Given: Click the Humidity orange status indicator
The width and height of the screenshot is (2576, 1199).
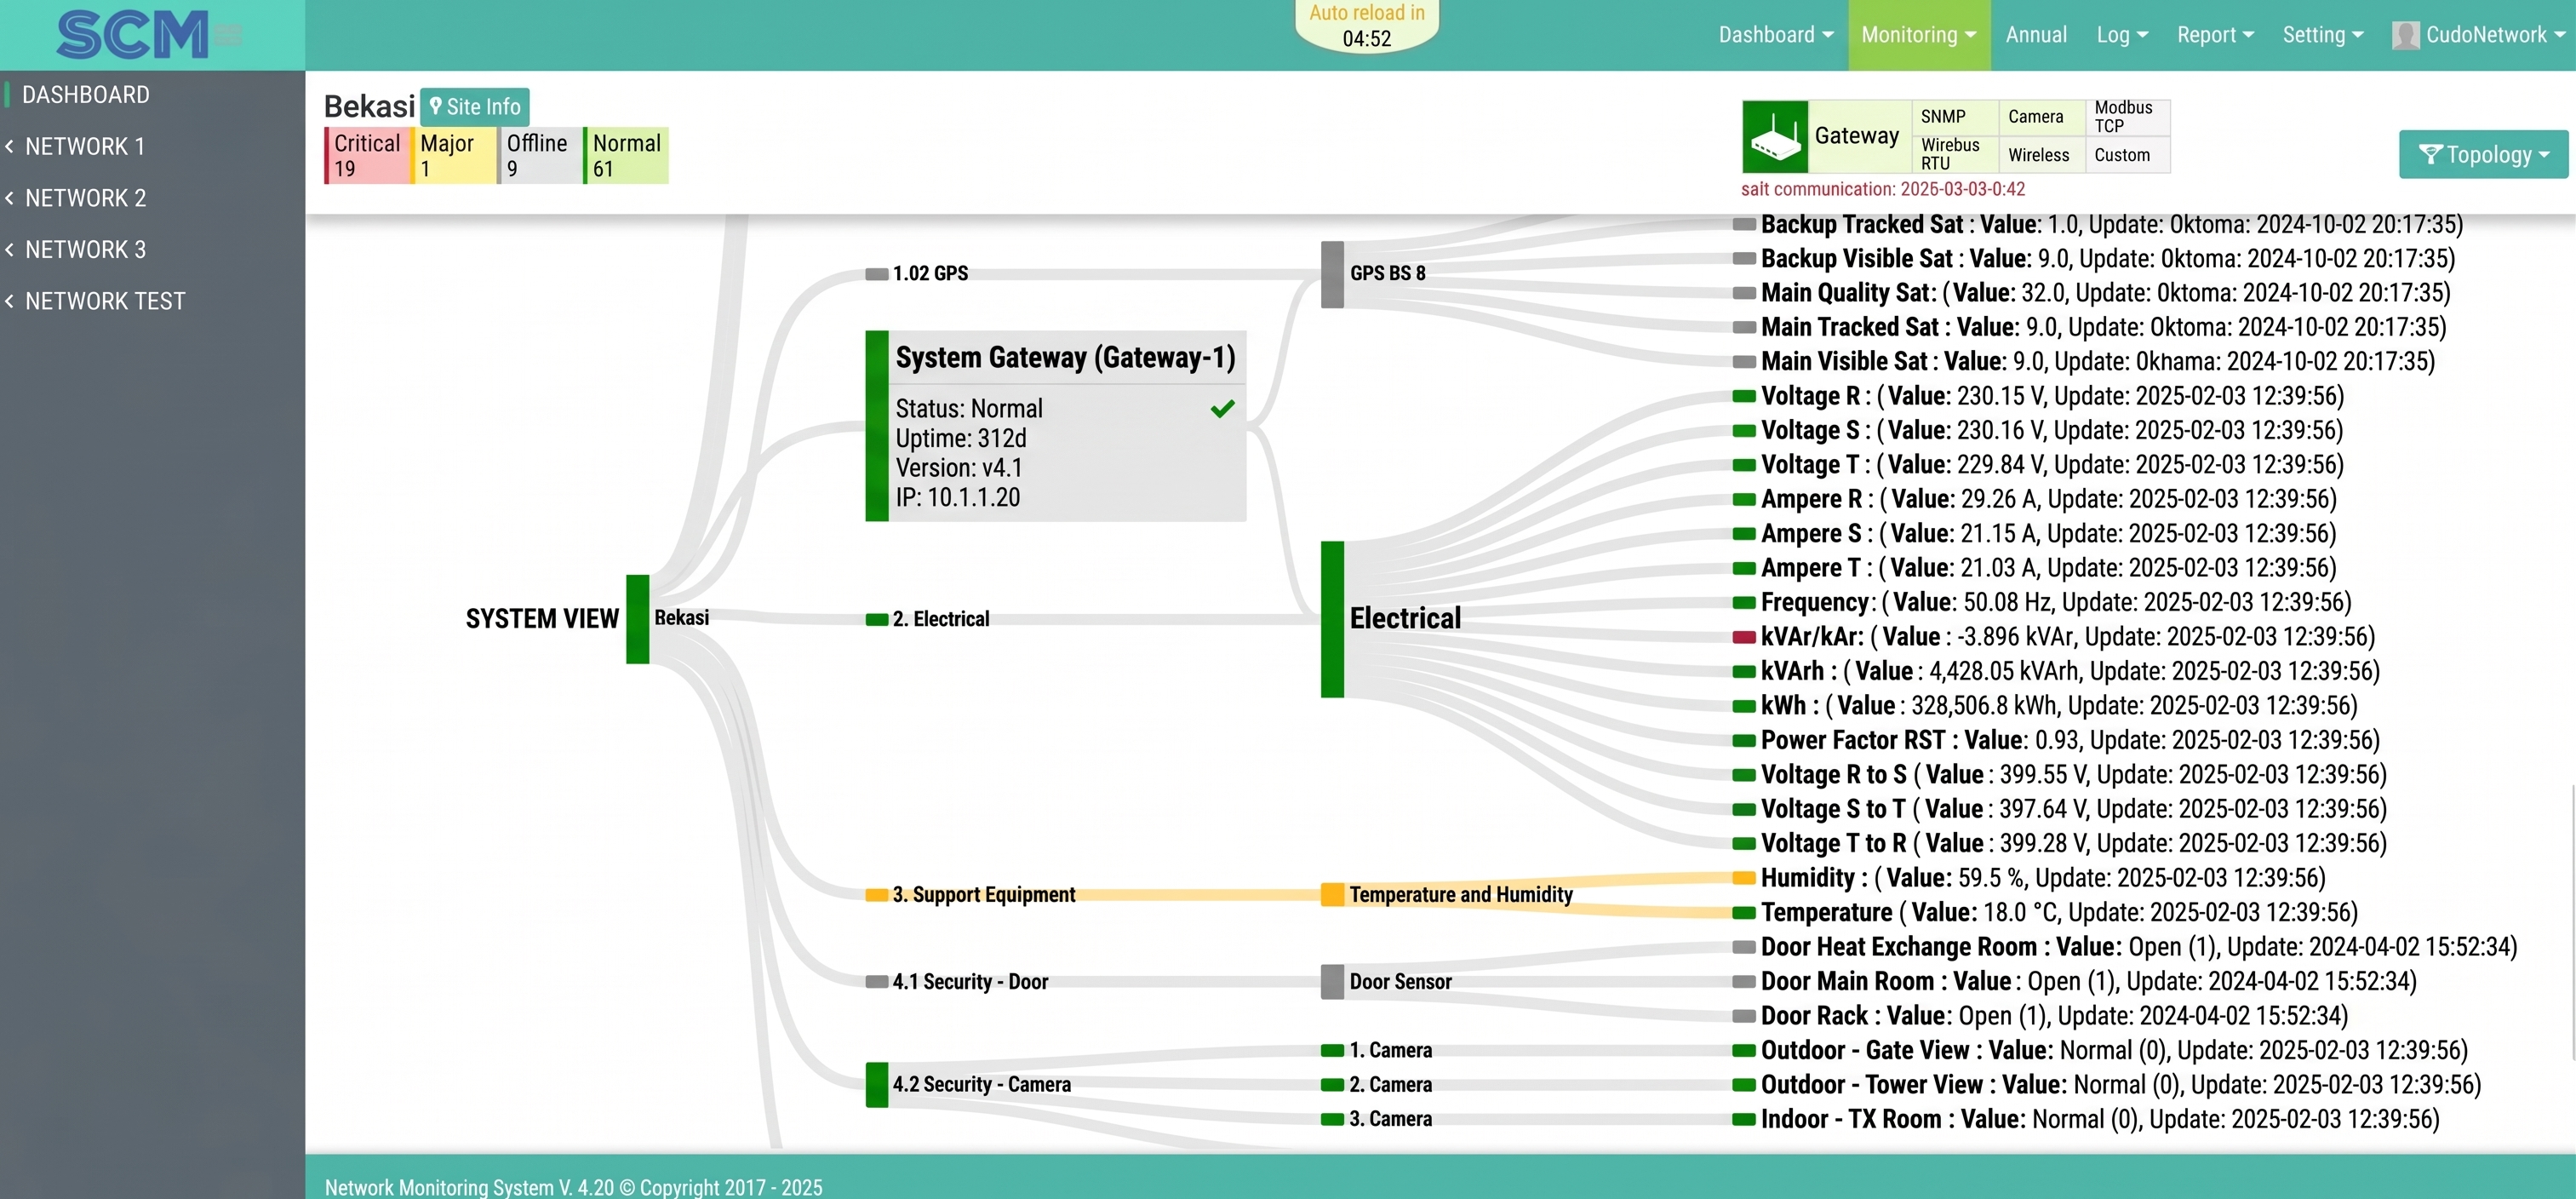Looking at the screenshot, I should 1744,878.
